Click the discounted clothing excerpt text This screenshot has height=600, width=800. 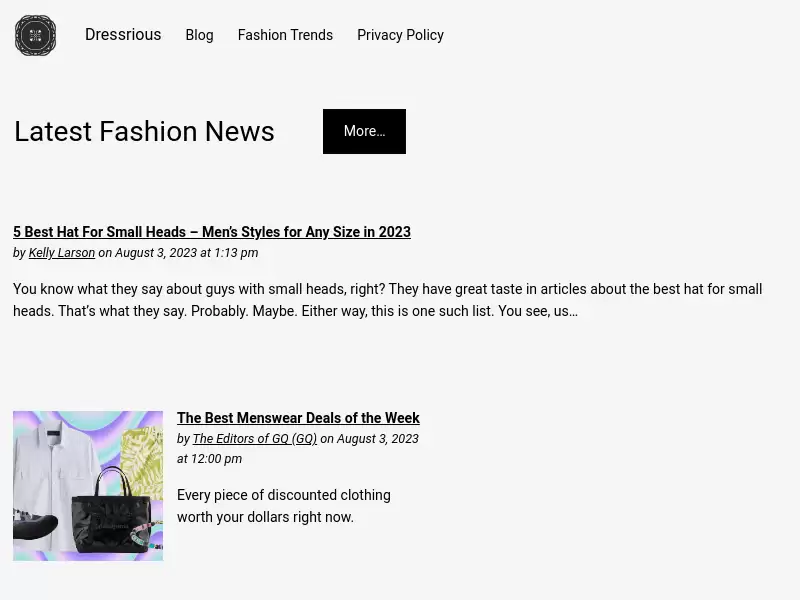tap(284, 506)
